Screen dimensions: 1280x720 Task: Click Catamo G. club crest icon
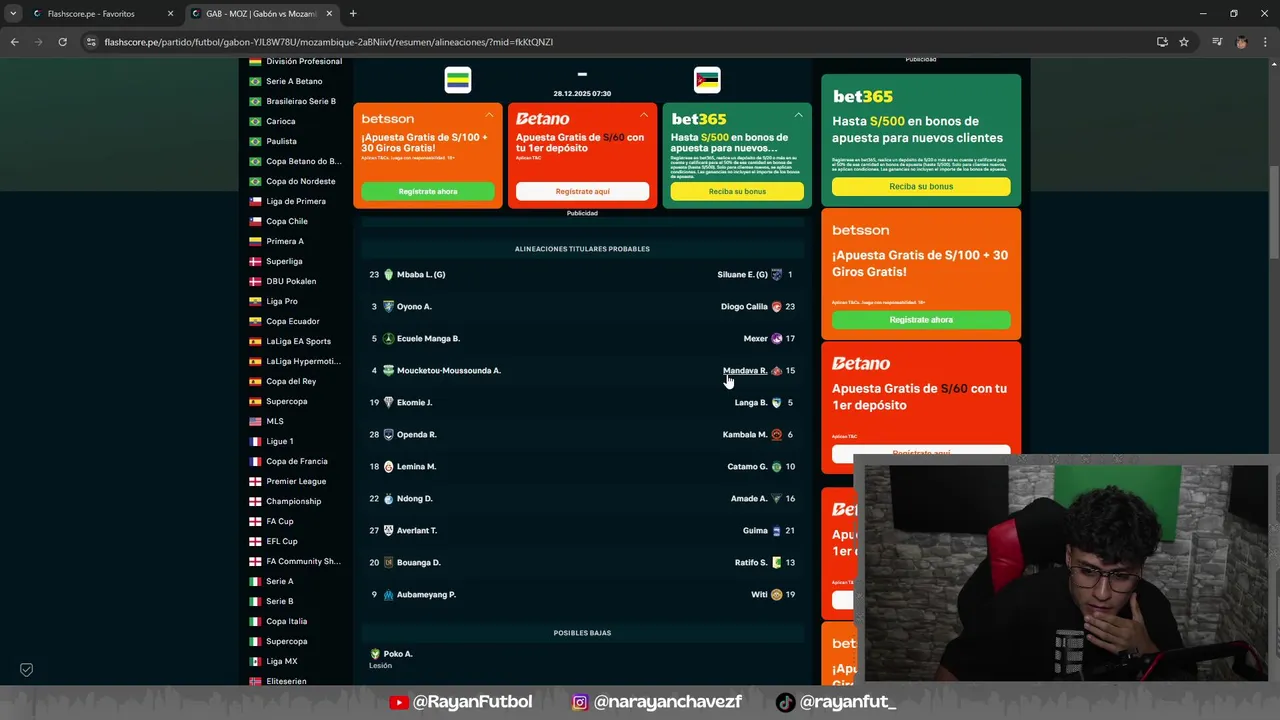click(x=776, y=466)
